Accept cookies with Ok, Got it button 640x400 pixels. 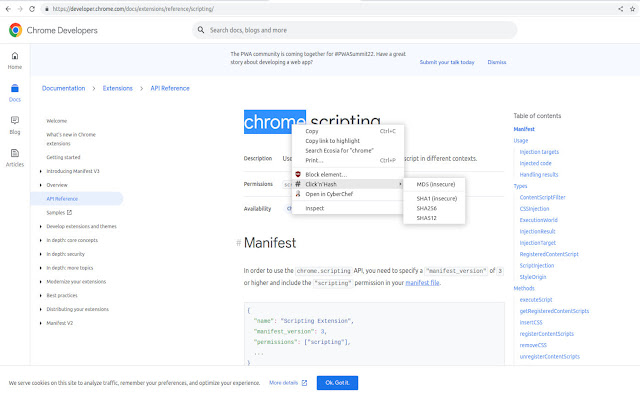[x=337, y=383]
